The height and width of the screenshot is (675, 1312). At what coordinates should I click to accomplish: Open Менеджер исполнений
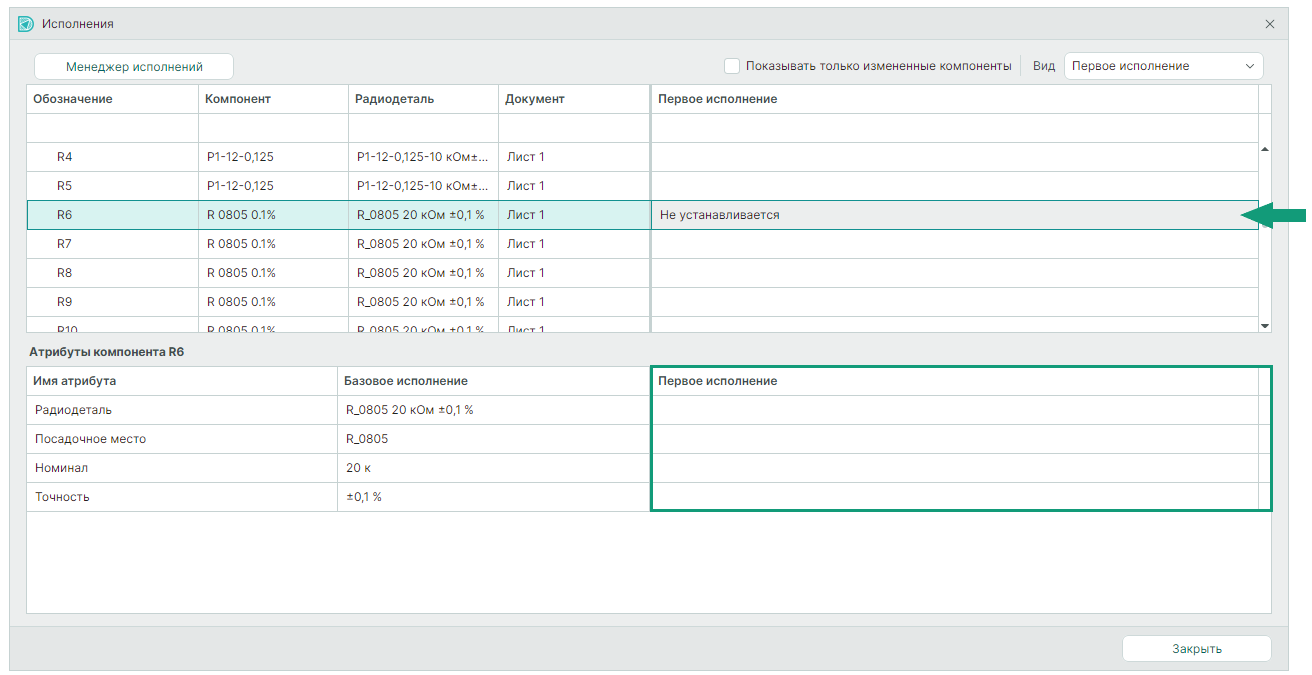coord(134,67)
